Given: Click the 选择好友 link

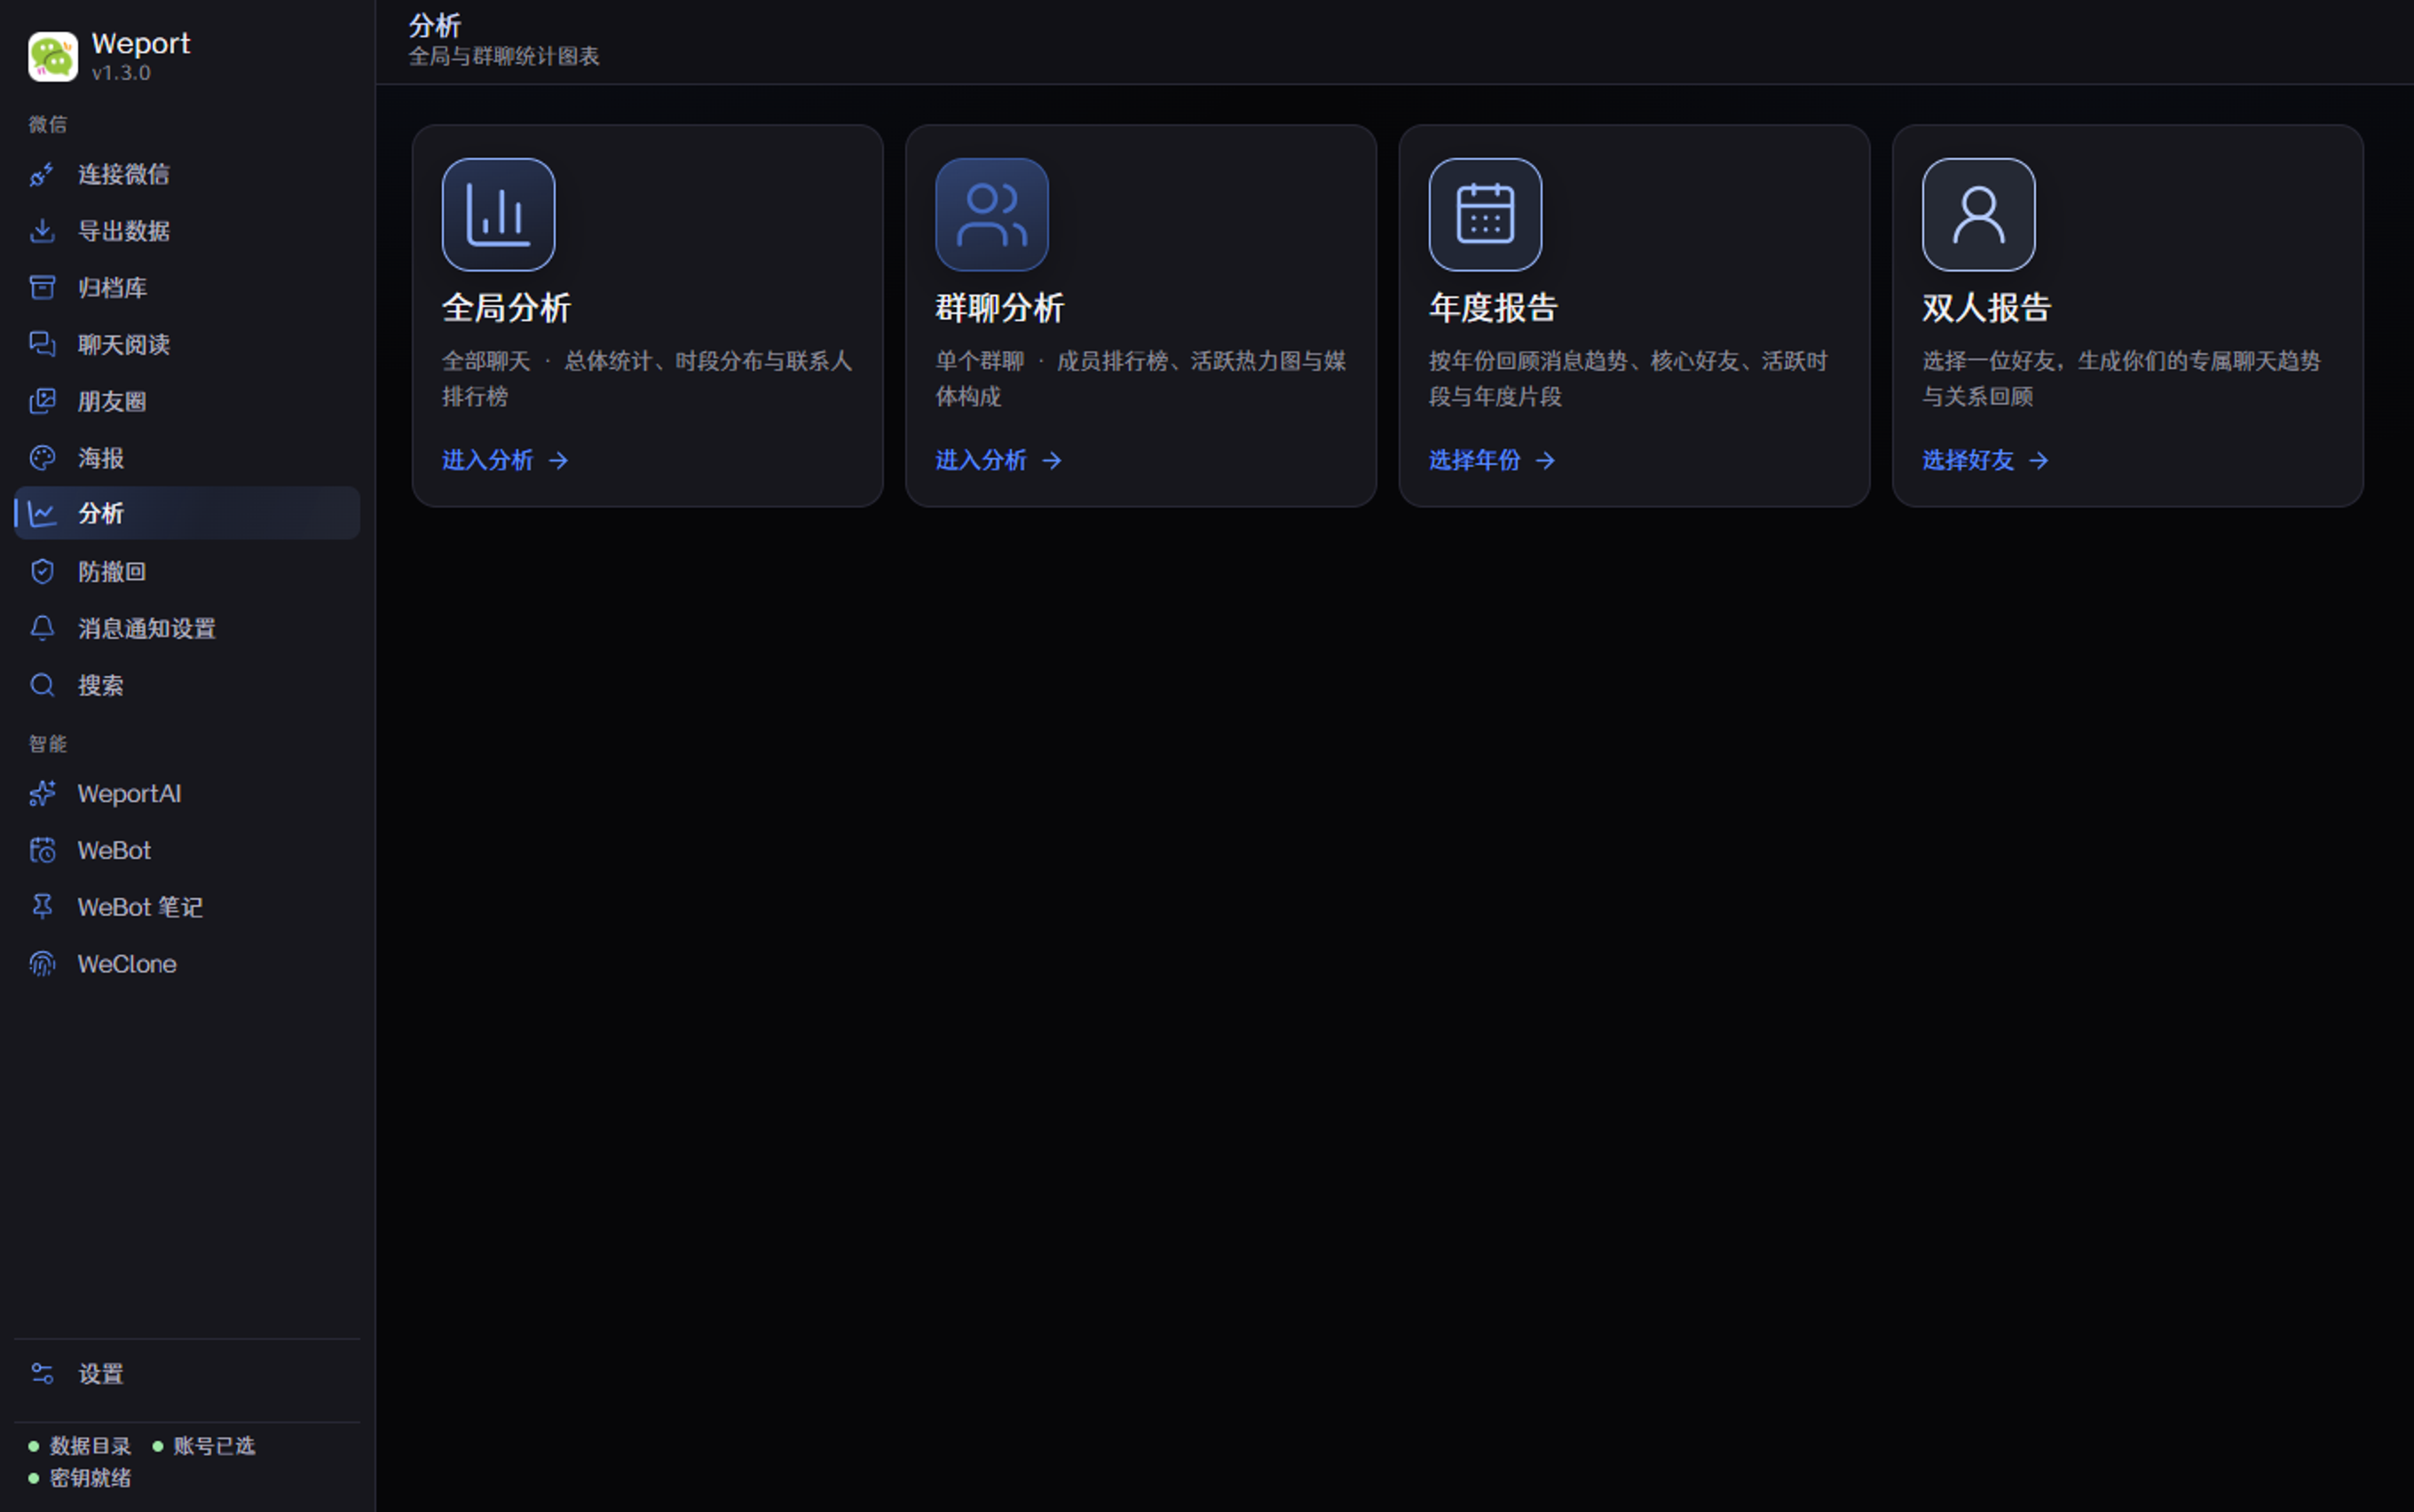Looking at the screenshot, I should [1985, 460].
